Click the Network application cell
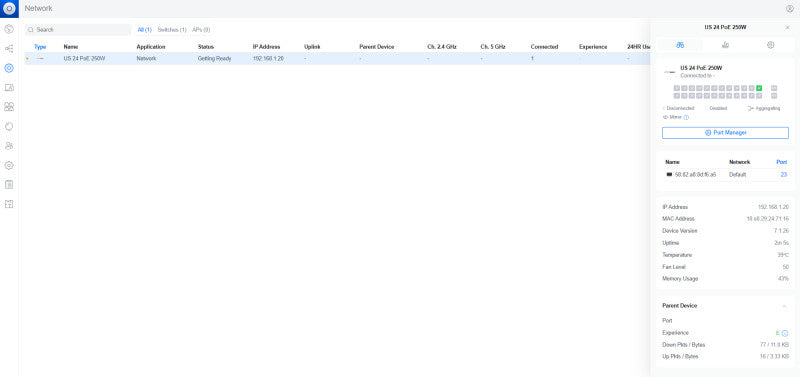The image size is (800, 377). [146, 59]
